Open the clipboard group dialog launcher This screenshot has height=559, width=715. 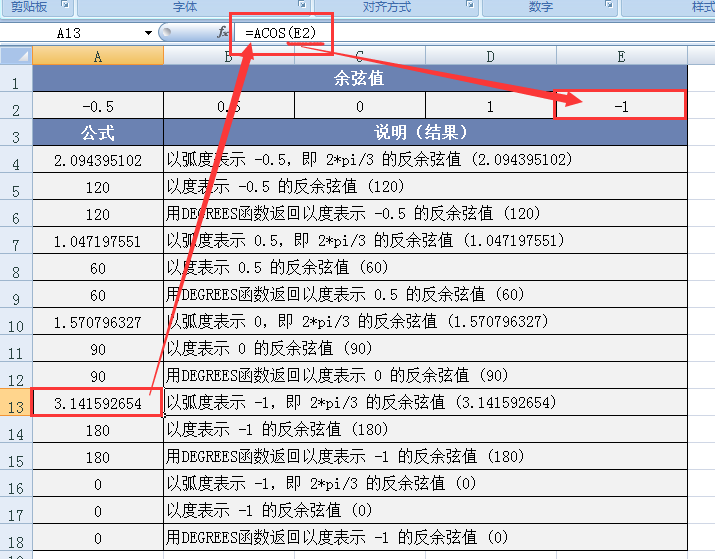coord(65,5)
